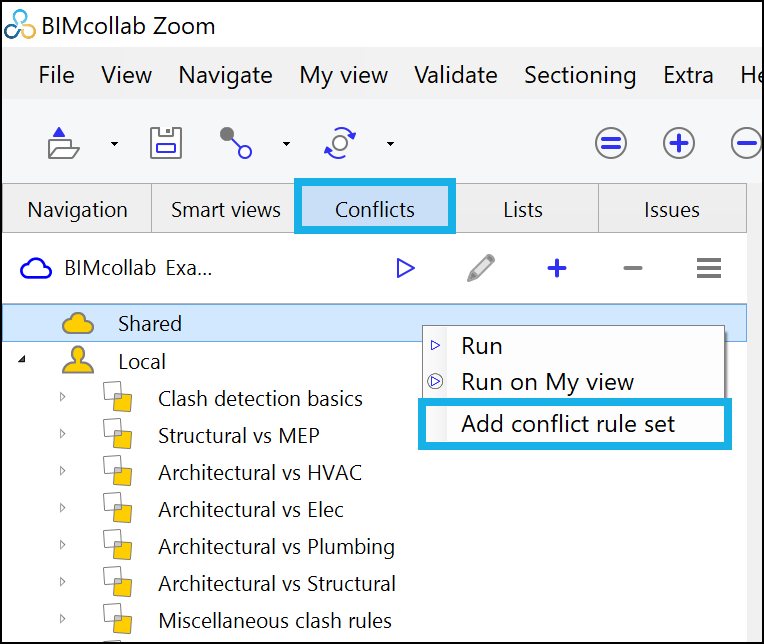Click the Architectural vs HVAC icon

pos(117,471)
